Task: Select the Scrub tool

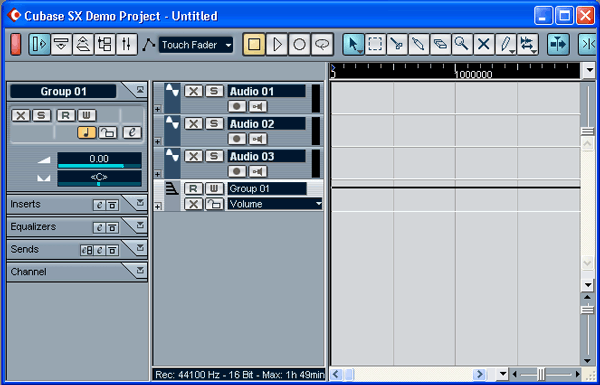Action: (x=528, y=44)
